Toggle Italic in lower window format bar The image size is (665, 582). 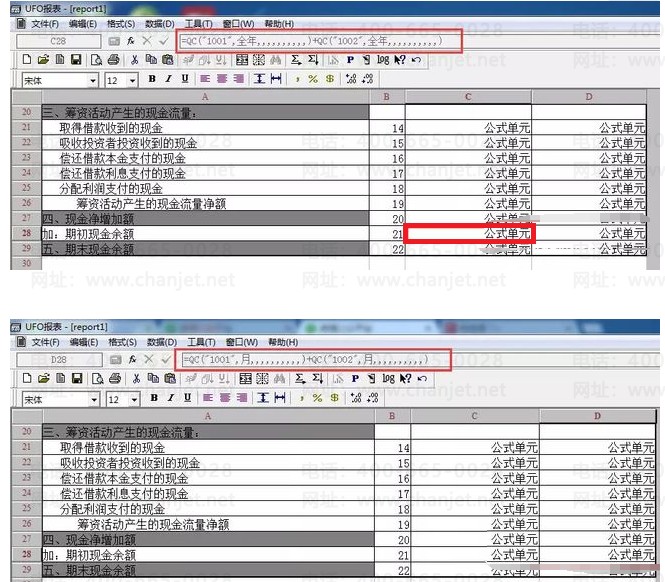click(170, 397)
